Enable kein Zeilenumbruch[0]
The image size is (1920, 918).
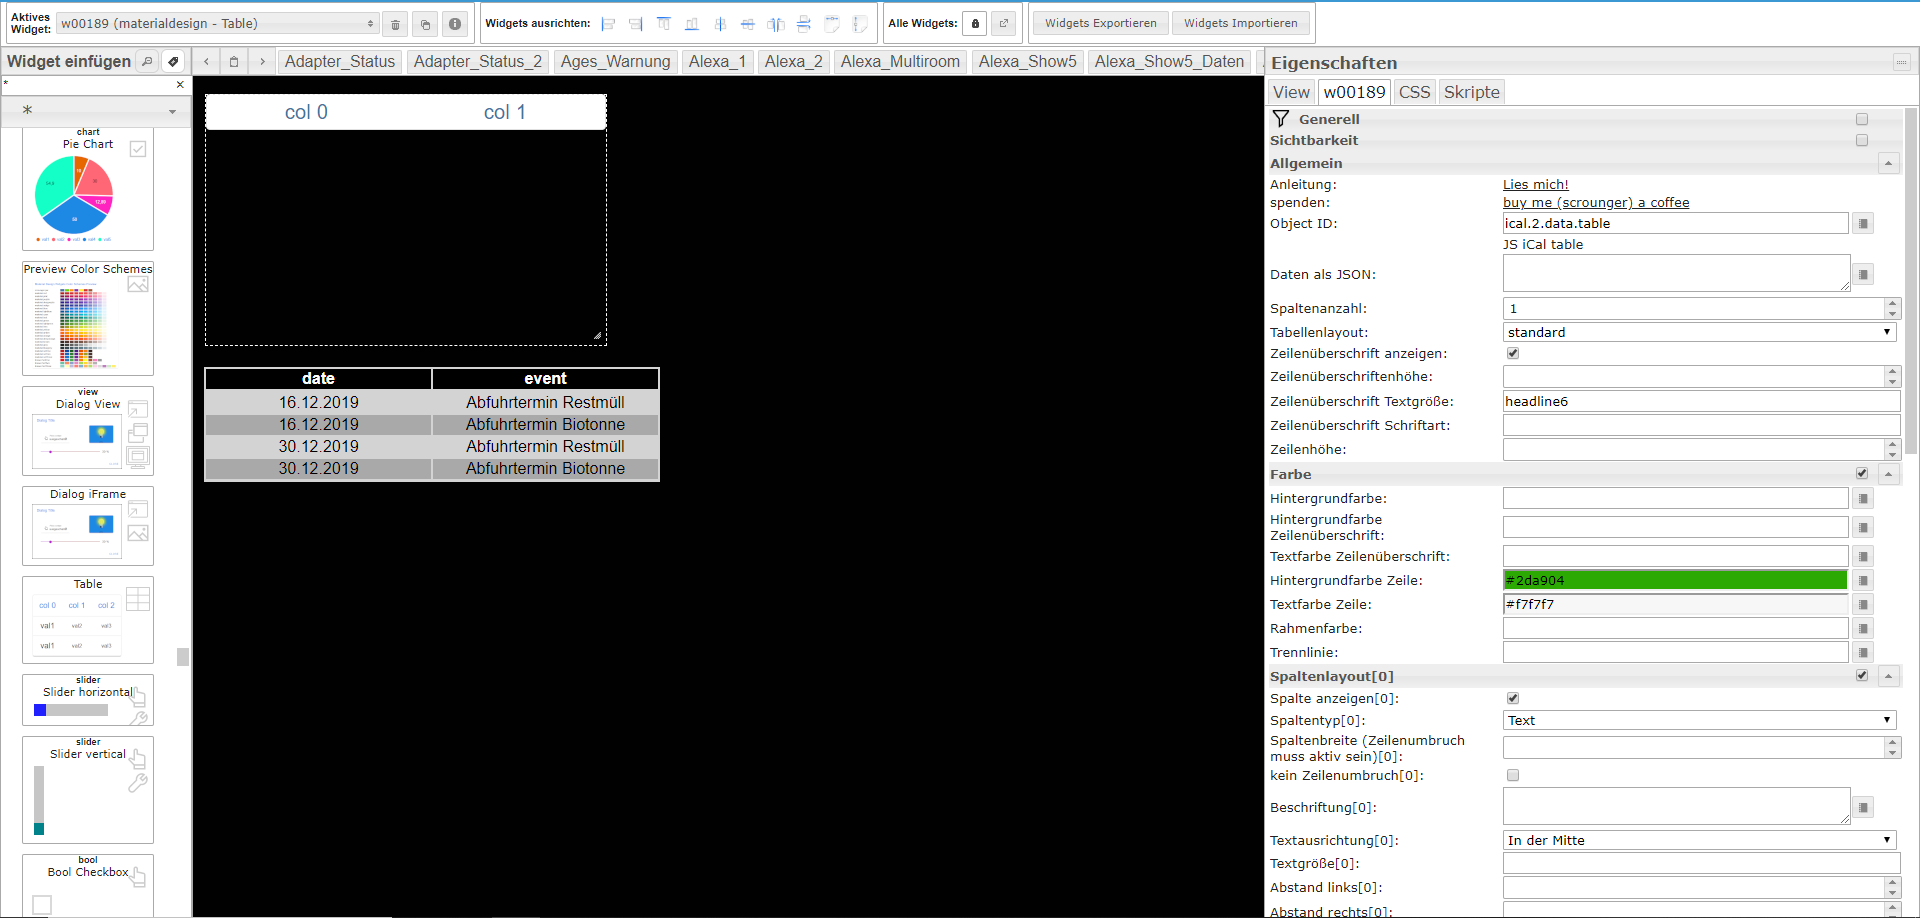pos(1513,775)
